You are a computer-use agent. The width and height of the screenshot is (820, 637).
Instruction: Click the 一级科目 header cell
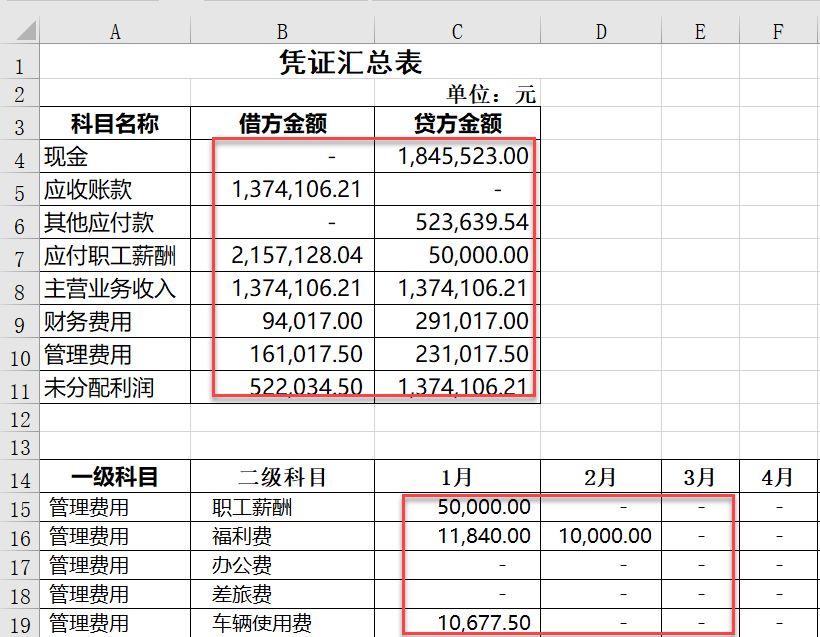(115, 477)
